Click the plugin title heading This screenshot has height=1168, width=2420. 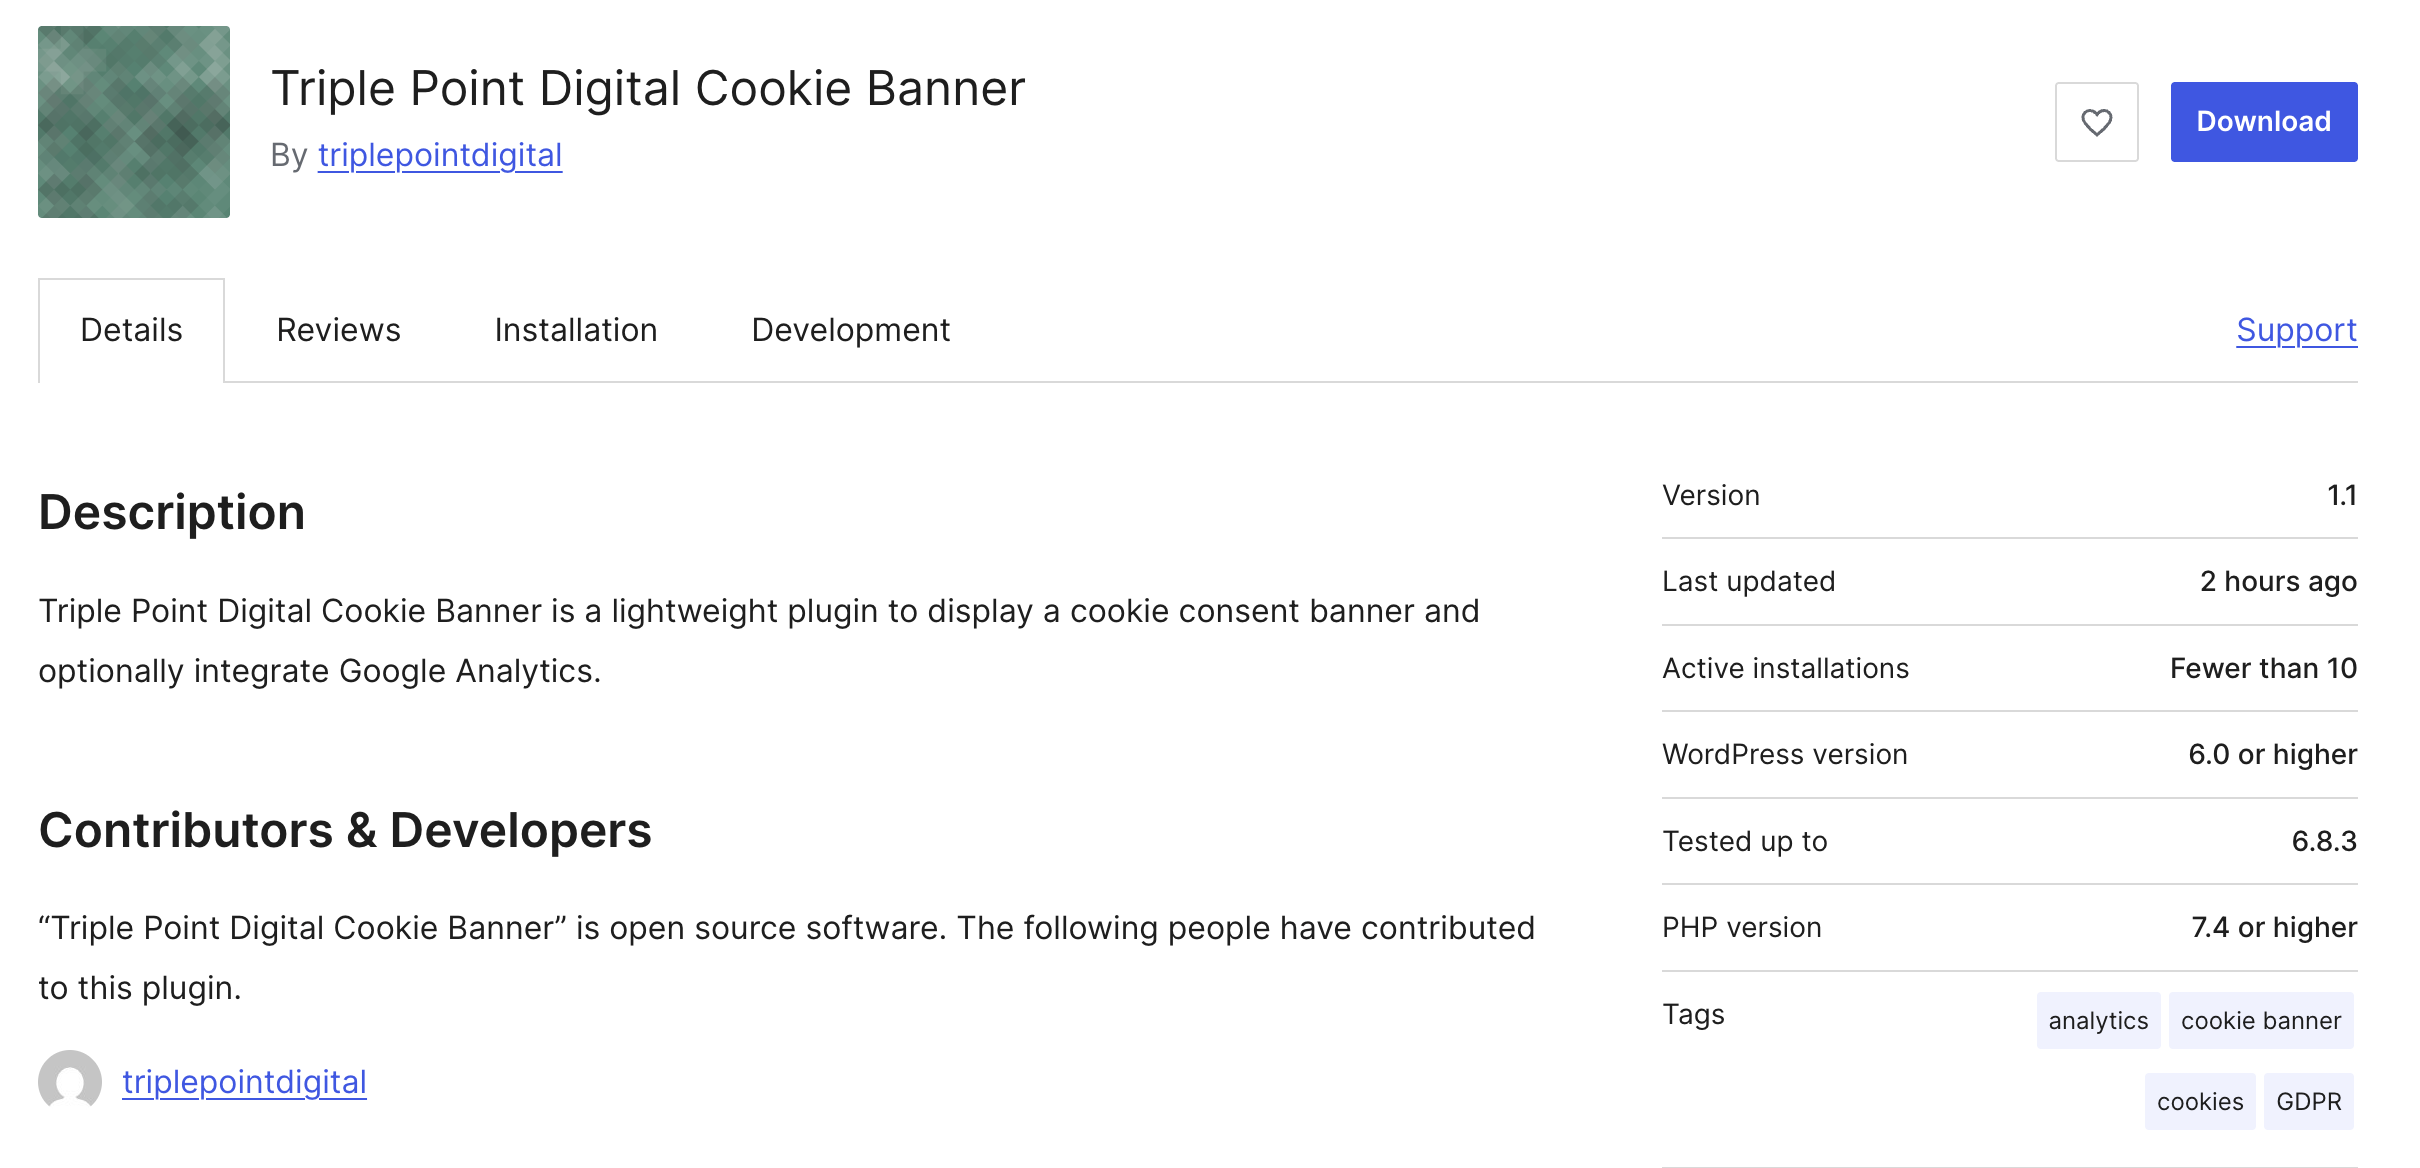(x=648, y=88)
